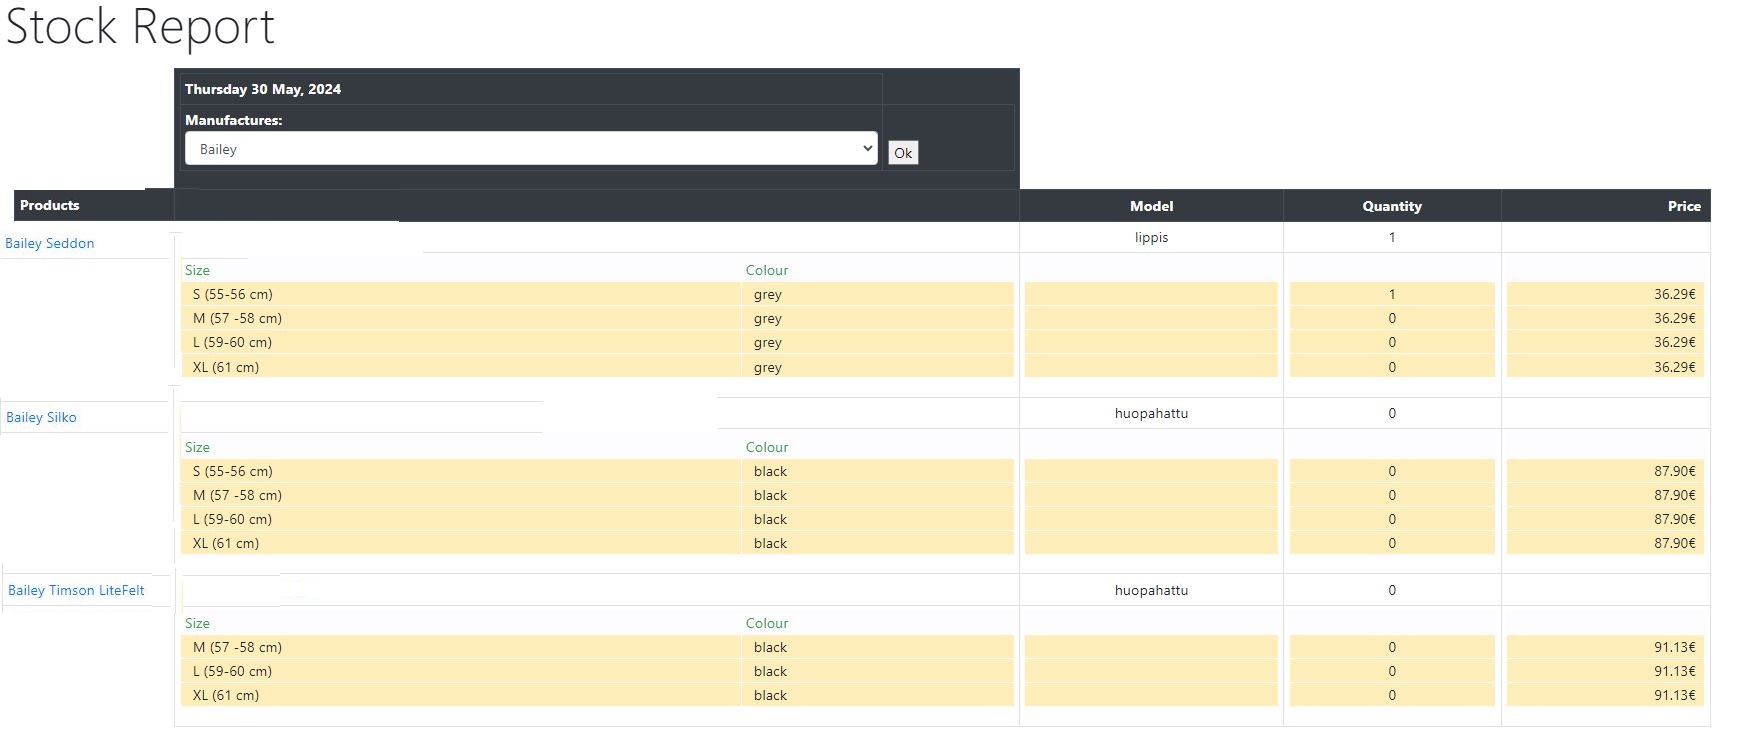Click huopahattu model in Bailey Silko row
The height and width of the screenshot is (745, 1763).
(x=1151, y=413)
